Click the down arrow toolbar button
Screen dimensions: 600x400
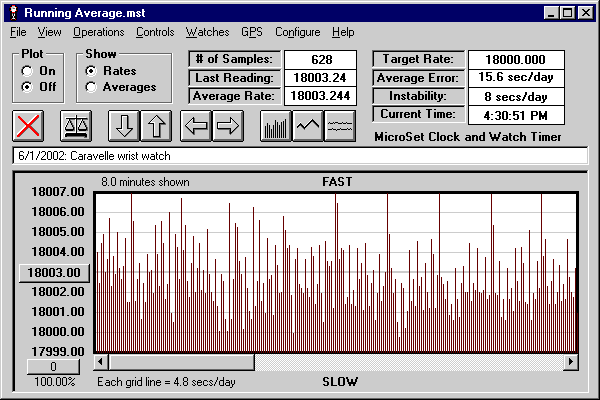(124, 126)
